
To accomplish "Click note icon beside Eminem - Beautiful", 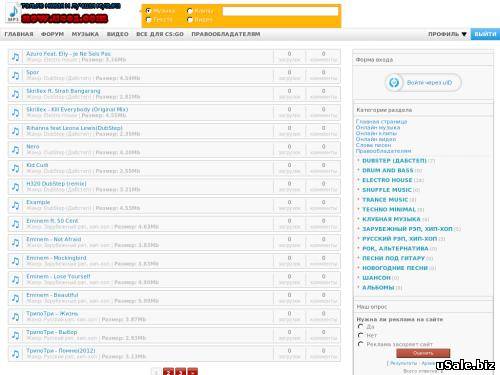I will (15, 298).
